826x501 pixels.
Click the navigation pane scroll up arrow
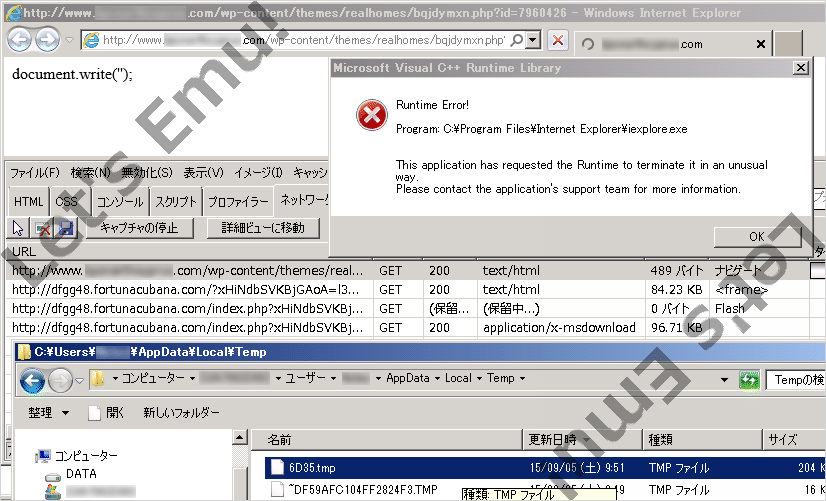[240, 437]
